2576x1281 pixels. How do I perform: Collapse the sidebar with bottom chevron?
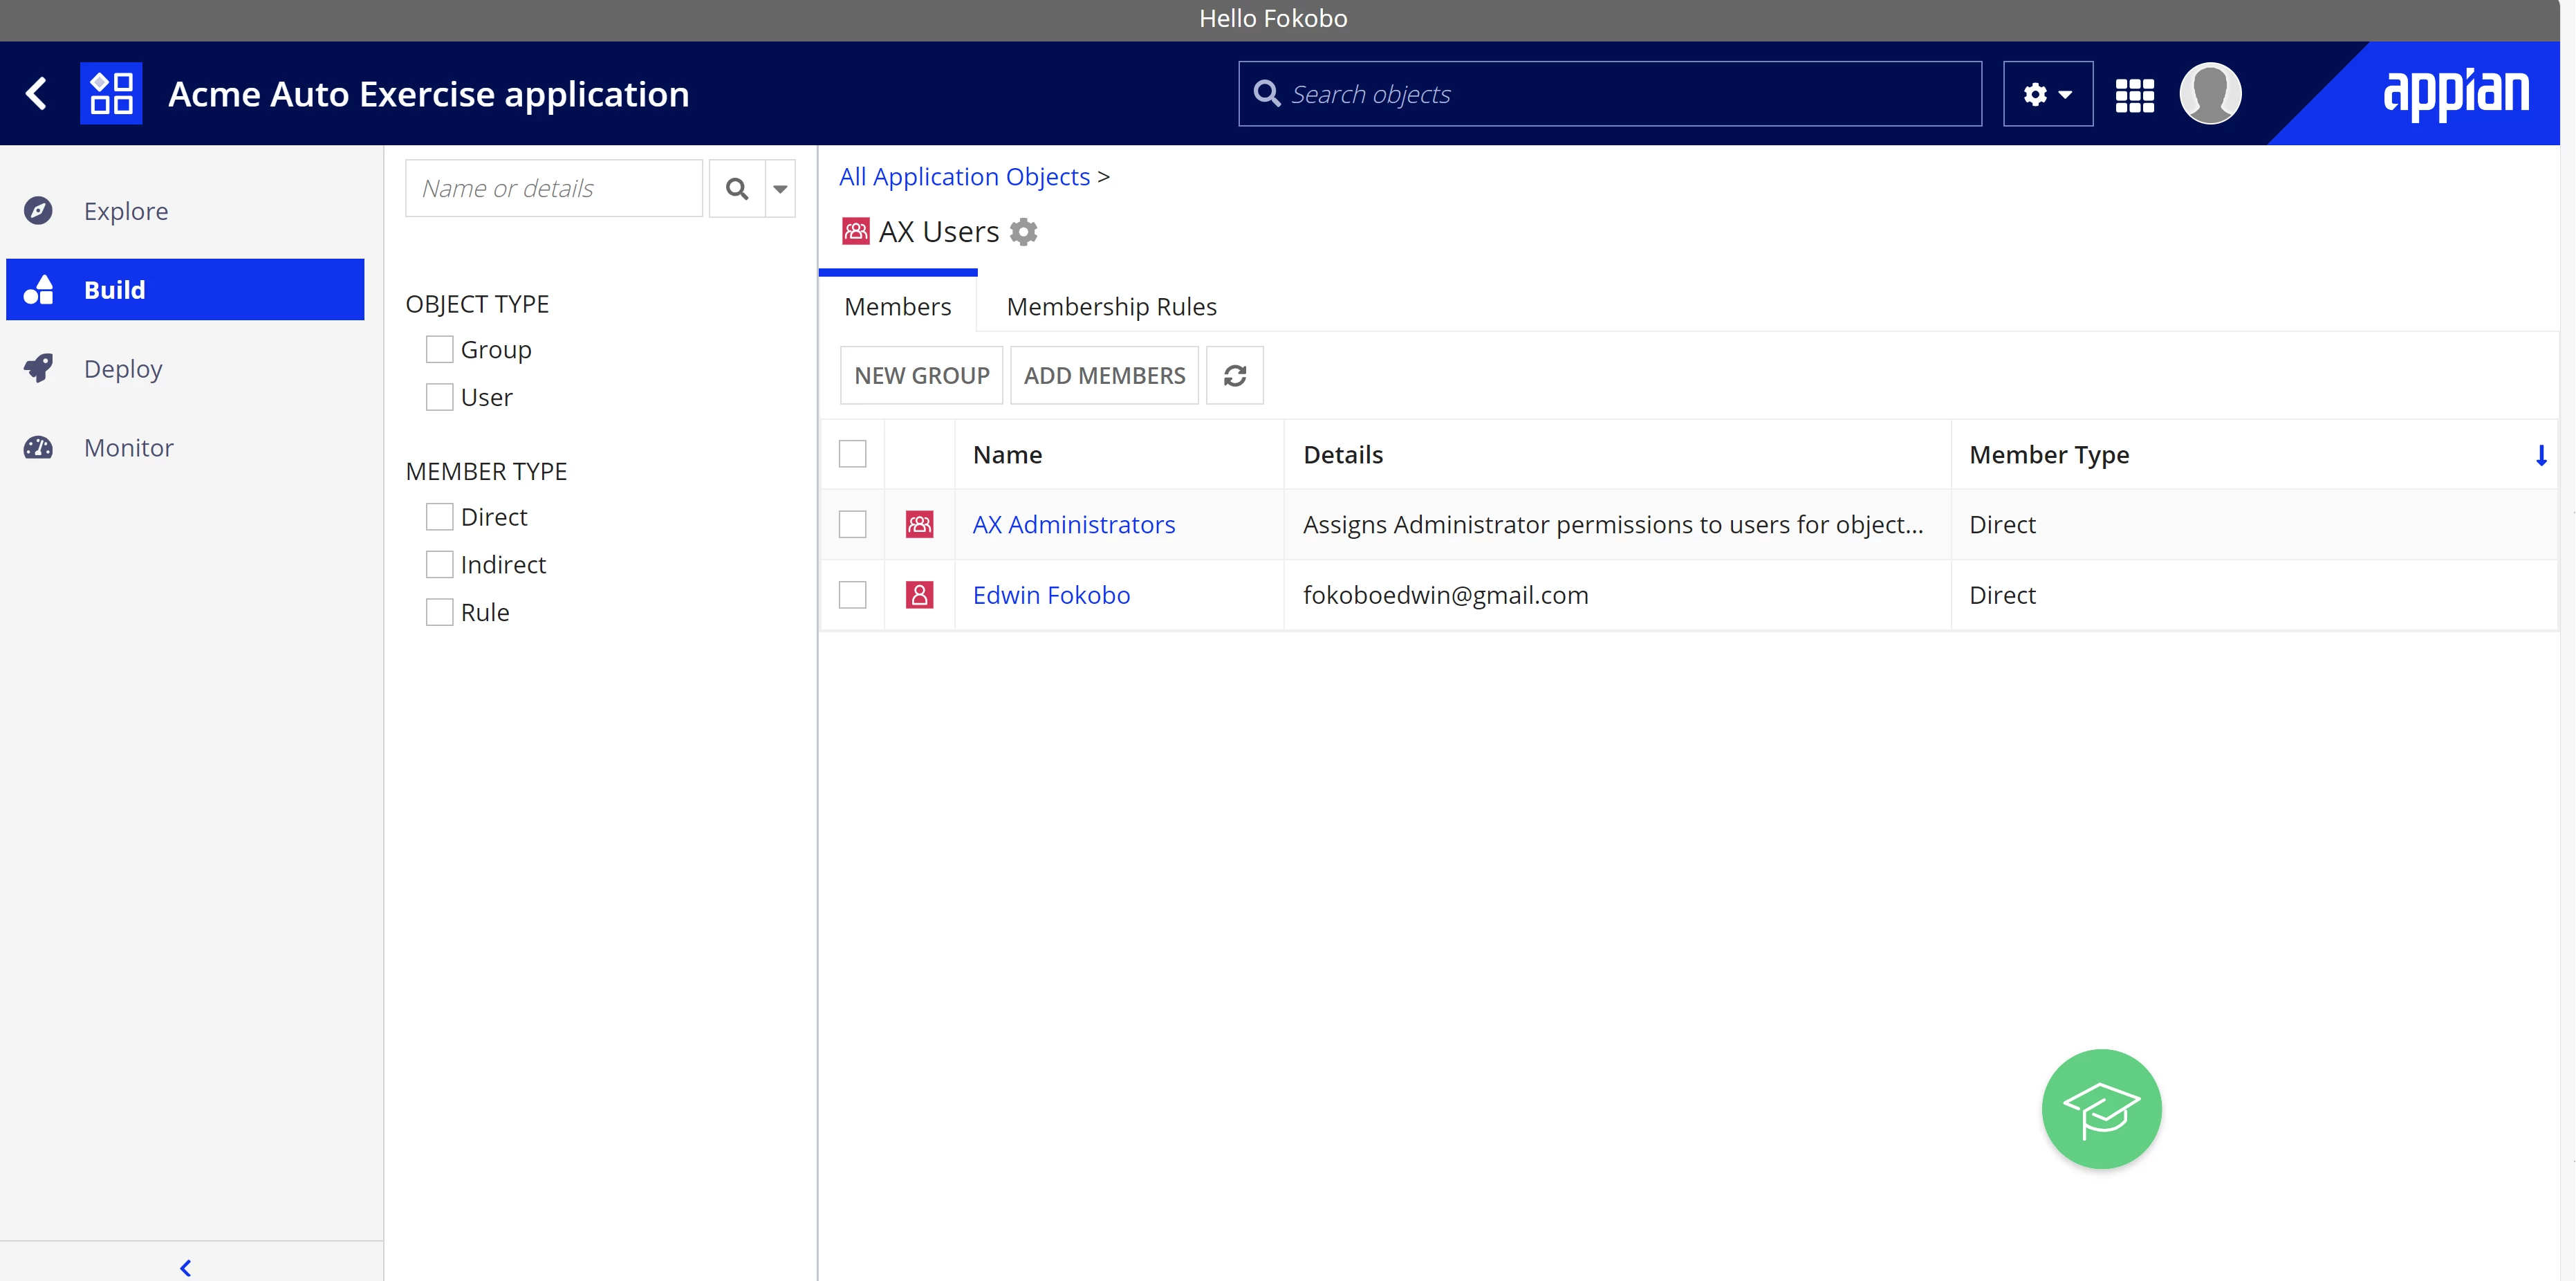pyautogui.click(x=185, y=1268)
